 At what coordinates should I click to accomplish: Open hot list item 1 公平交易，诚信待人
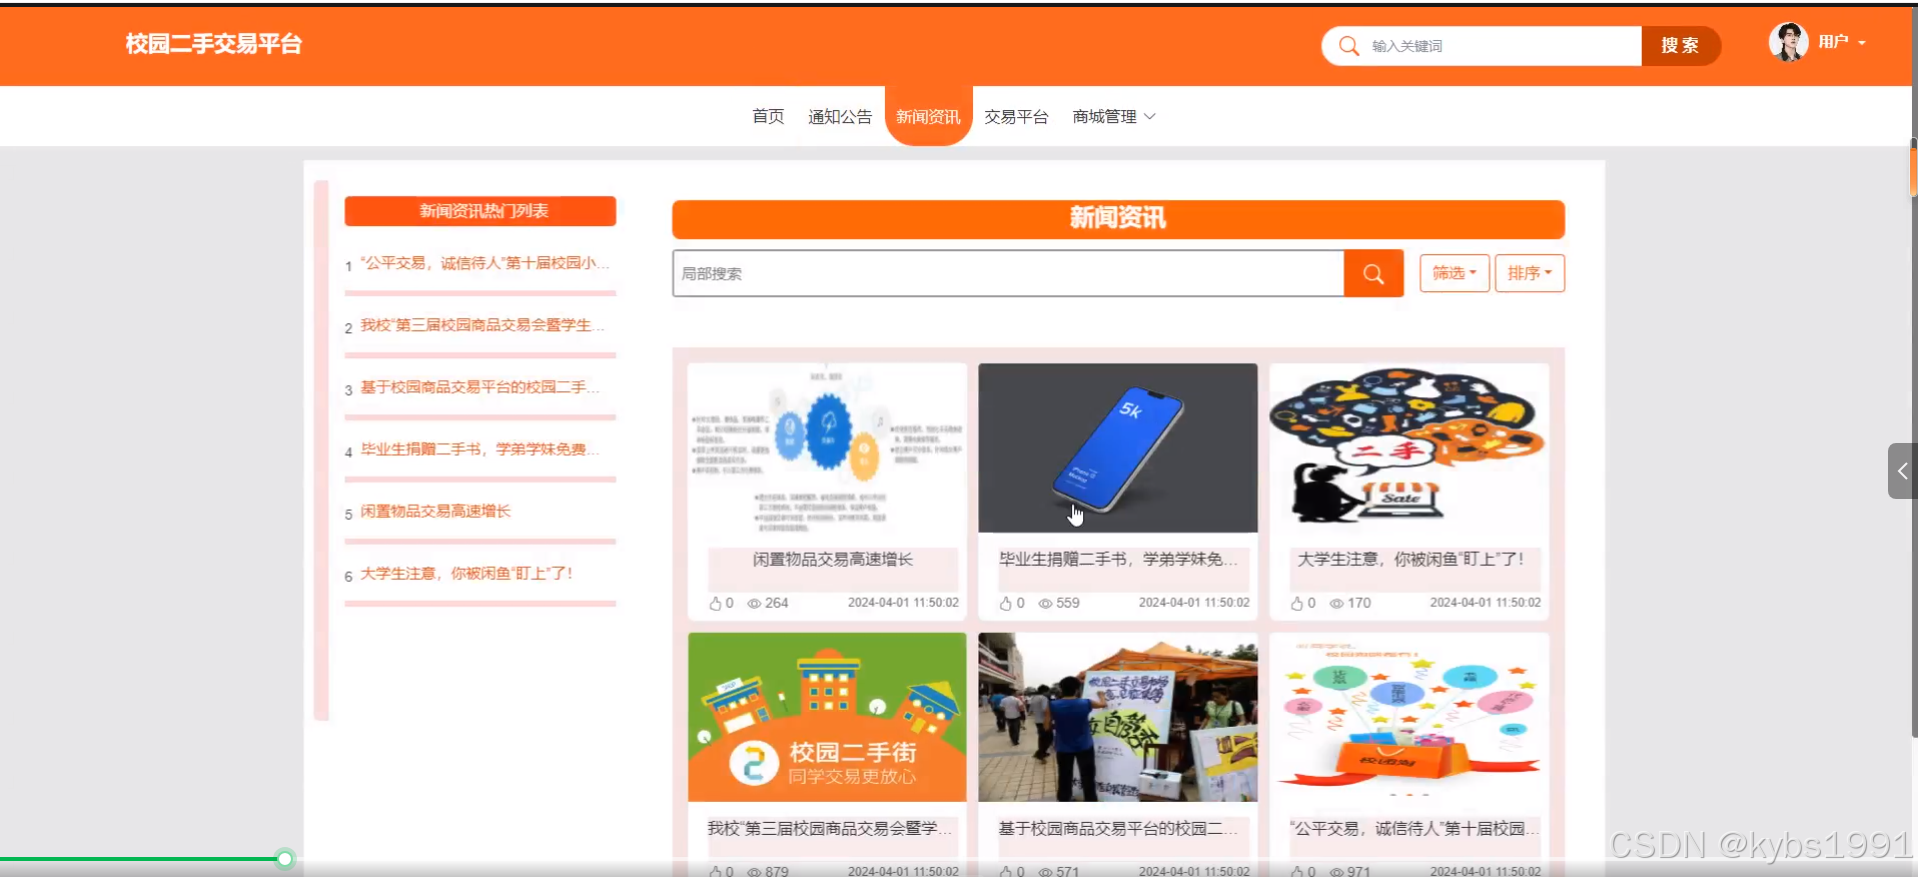click(x=484, y=263)
